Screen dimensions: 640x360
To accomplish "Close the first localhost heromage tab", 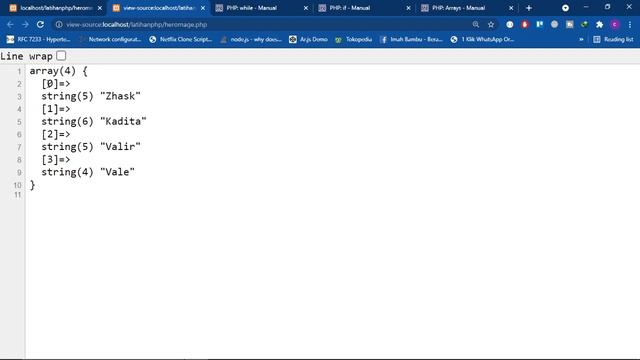I will (x=100, y=8).
